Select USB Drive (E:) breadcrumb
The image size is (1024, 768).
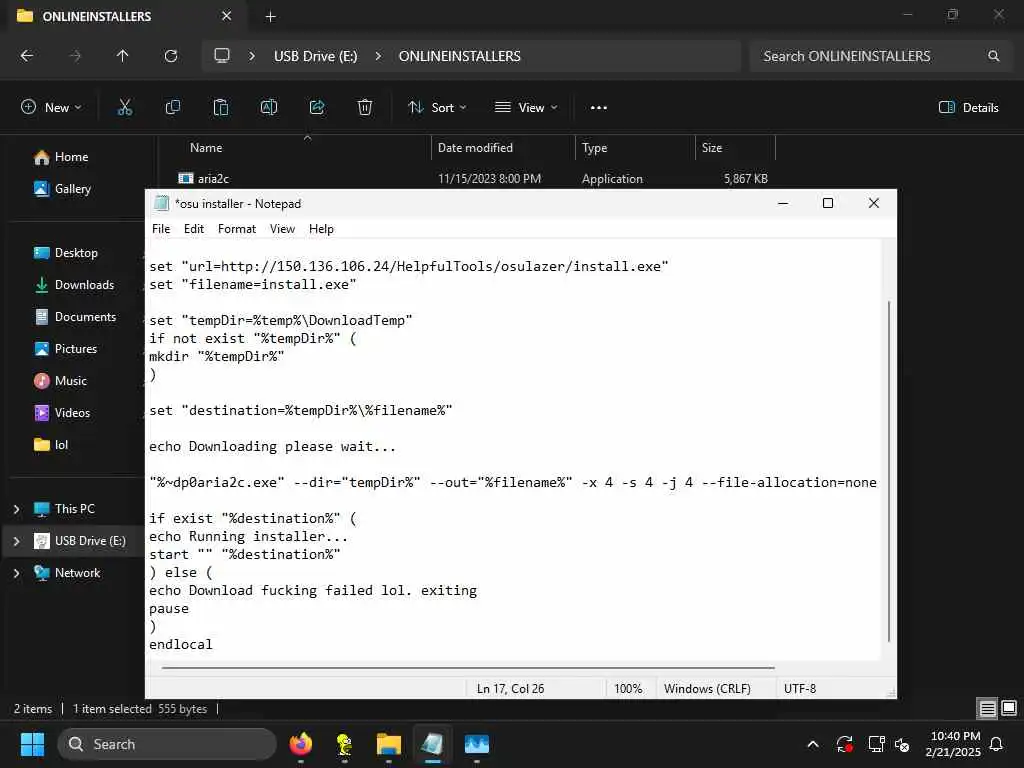tap(315, 56)
